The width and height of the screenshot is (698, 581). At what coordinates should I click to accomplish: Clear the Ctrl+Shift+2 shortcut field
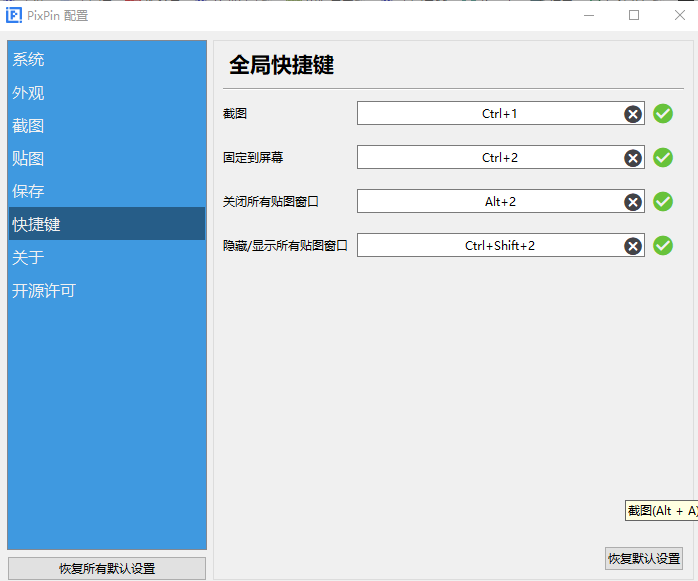[x=633, y=246]
